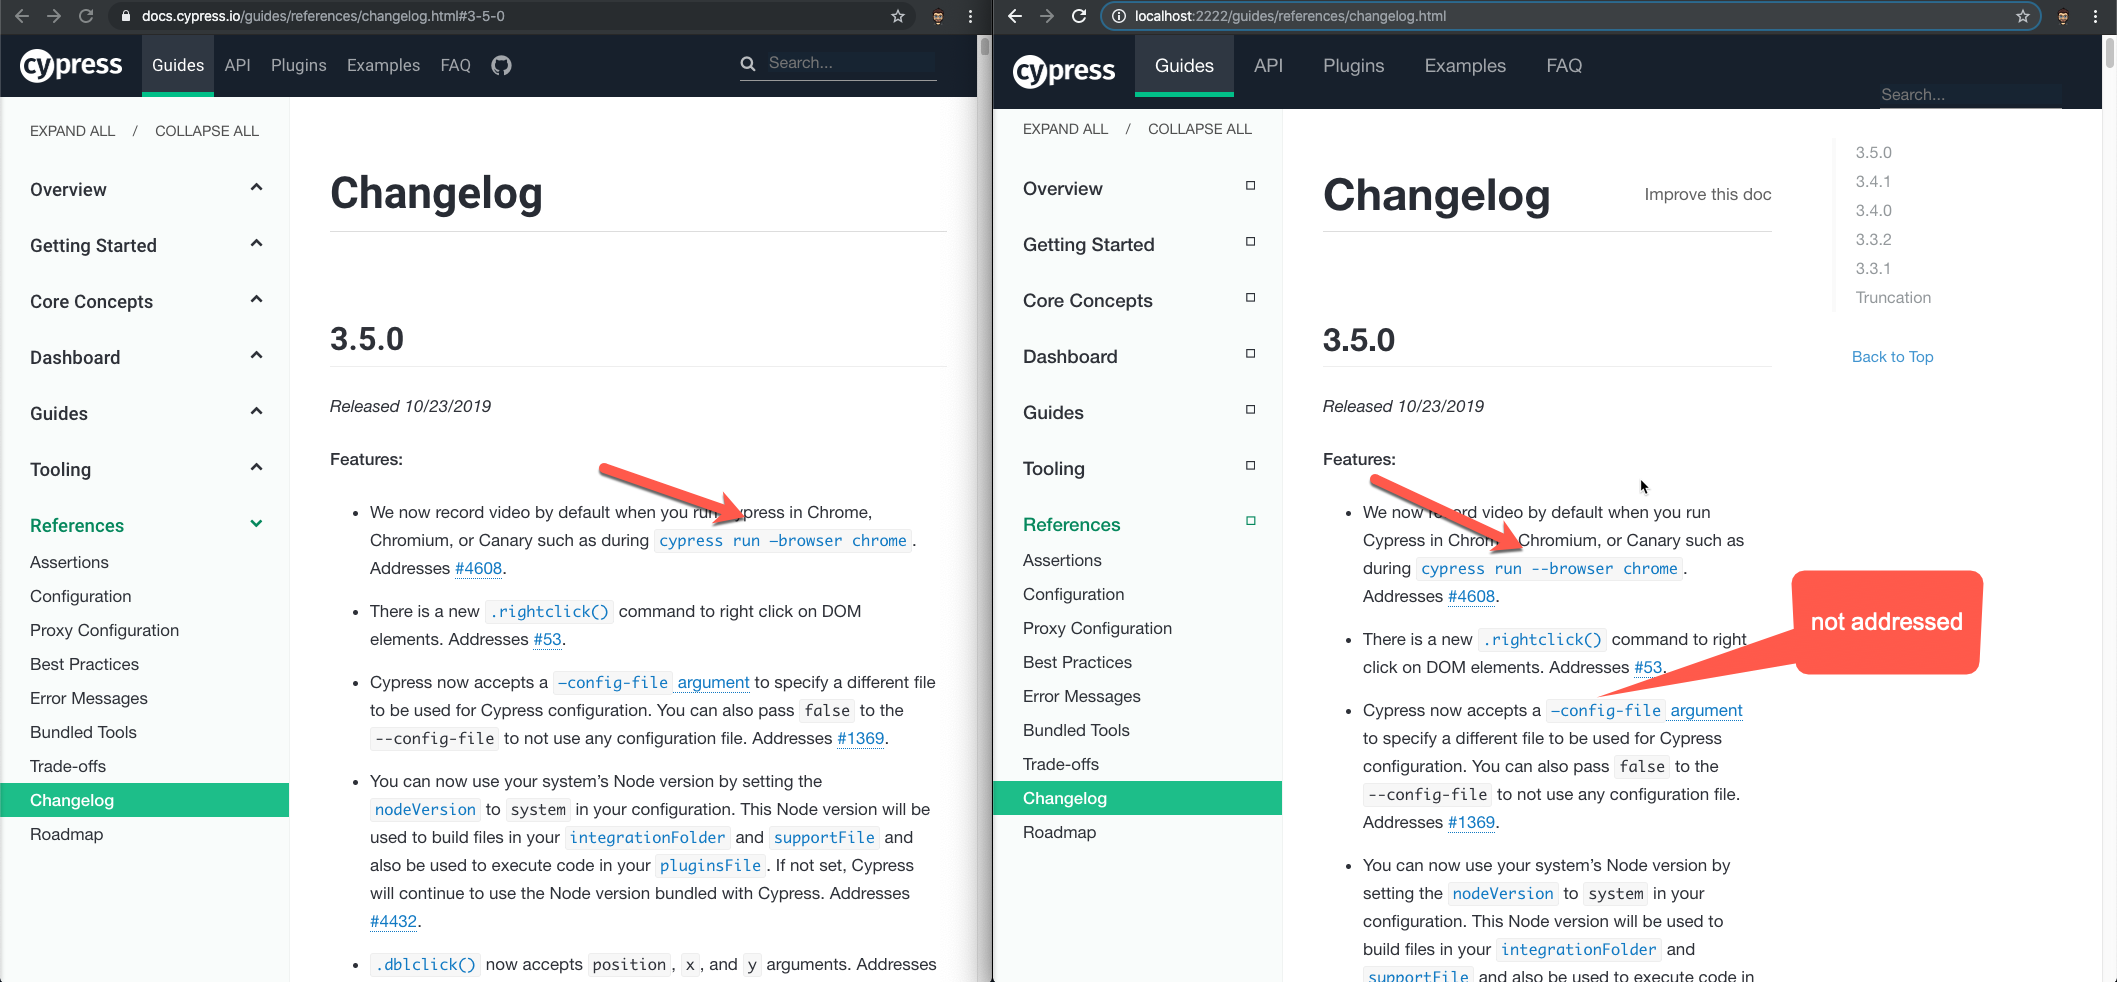This screenshot has height=982, width=2117.
Task: Expand Core Concepts toggle in right sidebar
Action: 1250,298
